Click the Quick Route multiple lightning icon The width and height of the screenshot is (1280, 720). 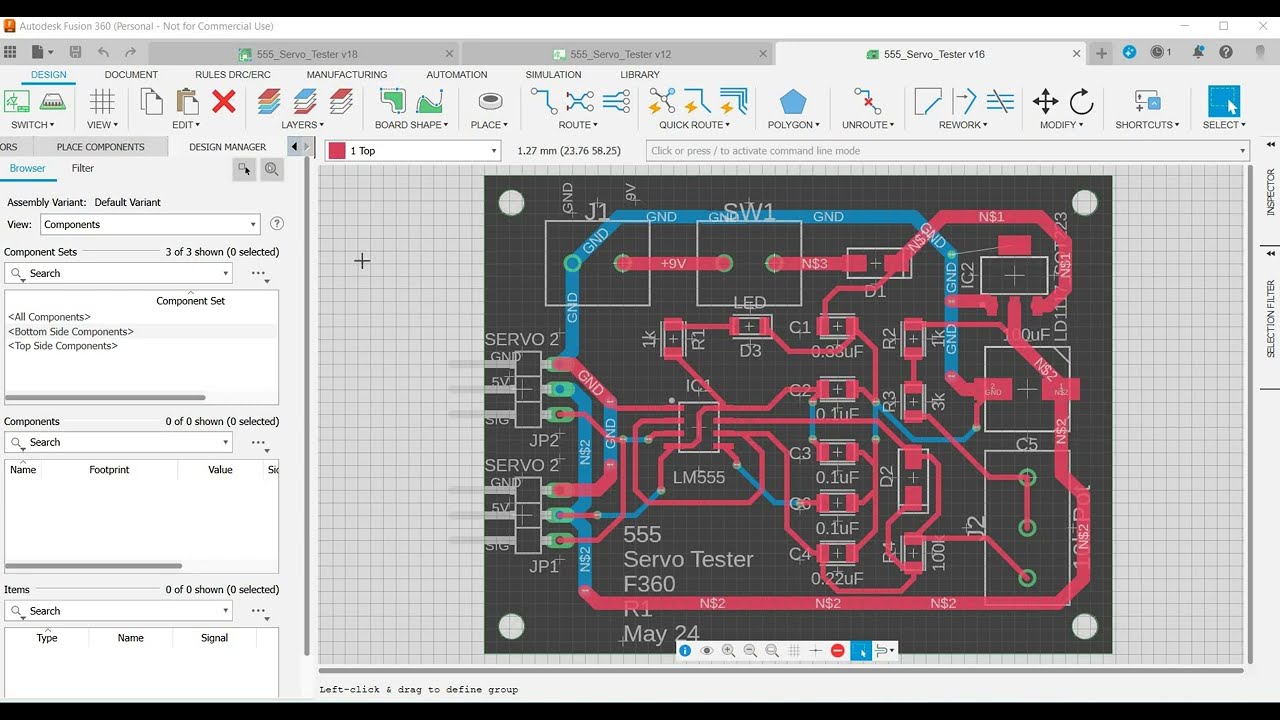pyautogui.click(x=734, y=101)
